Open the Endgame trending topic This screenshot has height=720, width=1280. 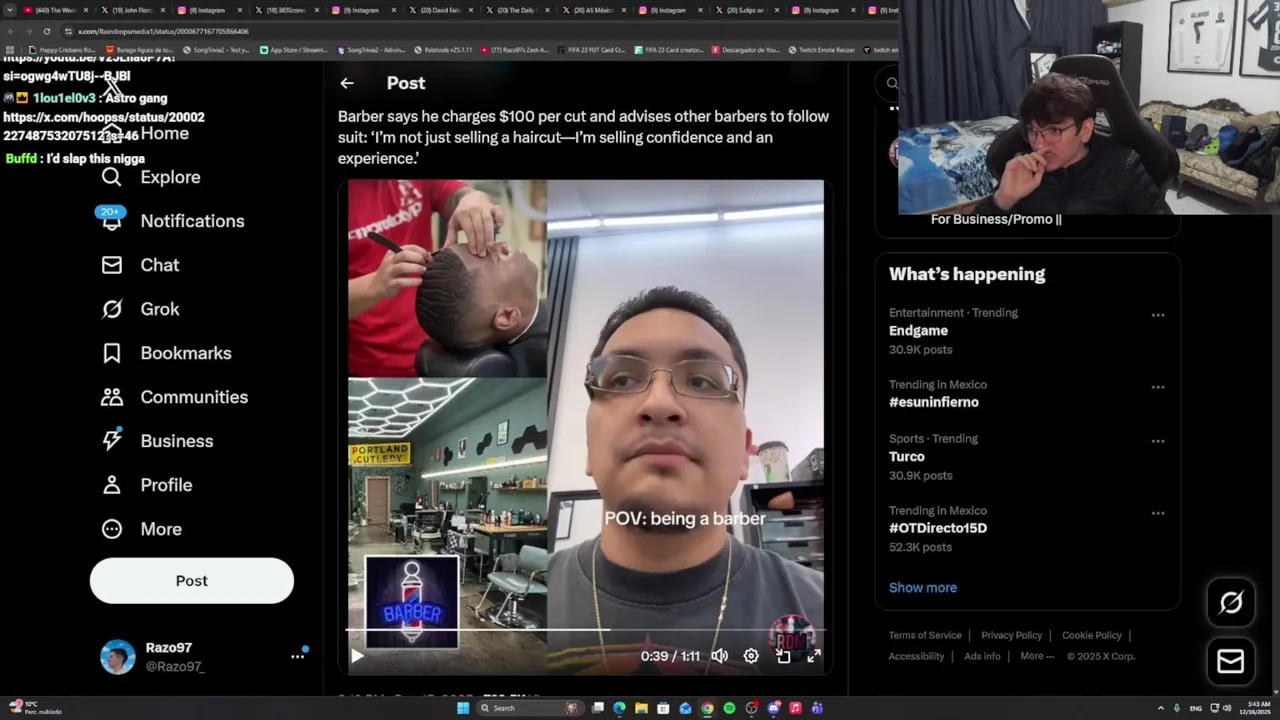pyautogui.click(x=918, y=331)
